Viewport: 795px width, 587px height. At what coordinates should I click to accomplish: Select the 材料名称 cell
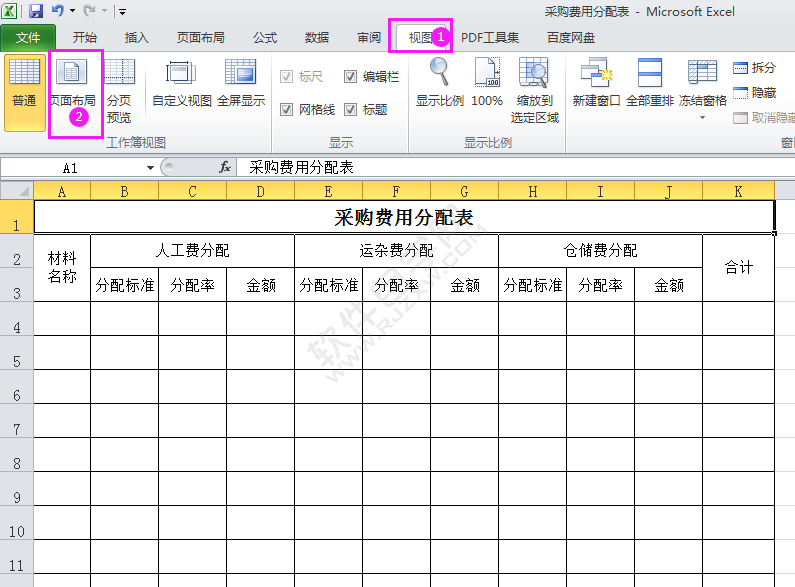62,268
